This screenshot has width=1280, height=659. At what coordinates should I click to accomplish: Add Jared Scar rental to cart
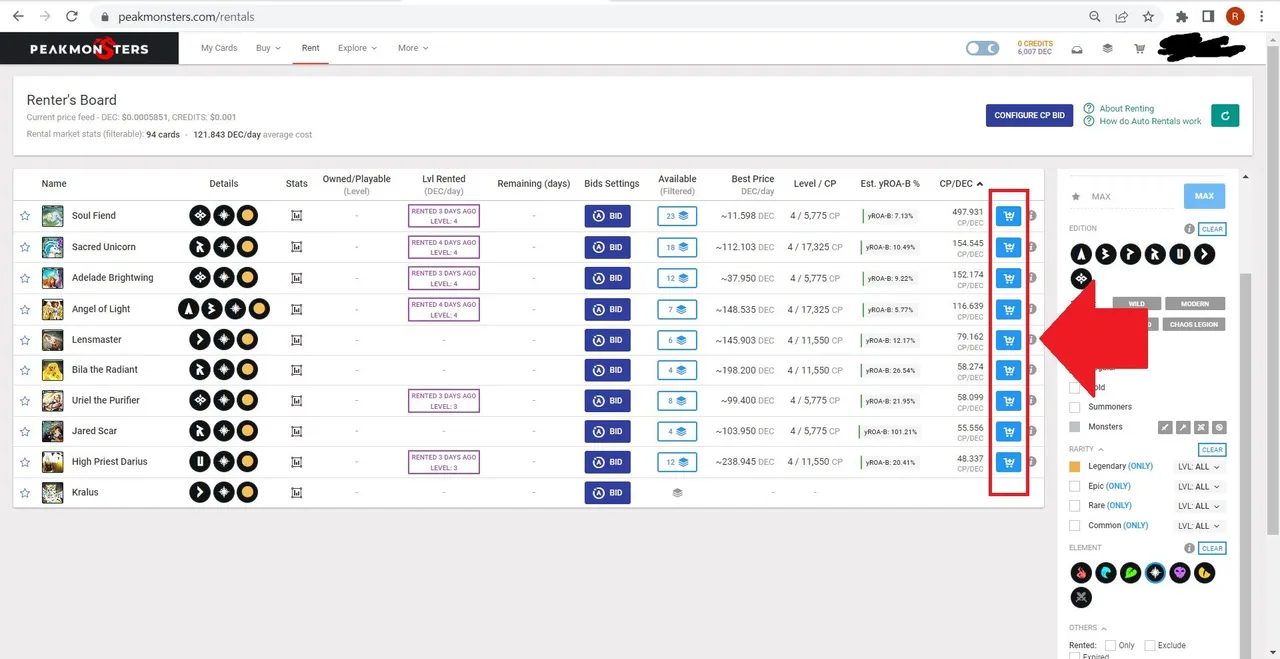click(x=1008, y=432)
